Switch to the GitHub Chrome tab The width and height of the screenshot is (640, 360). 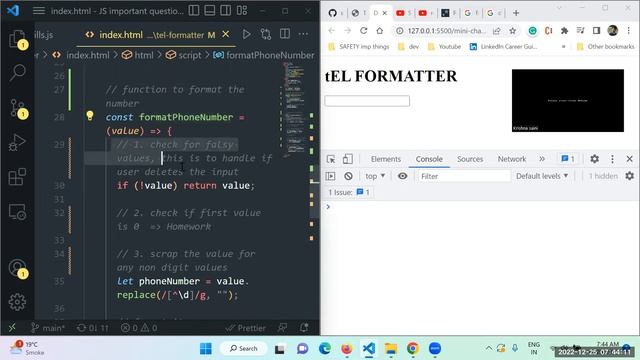[333, 13]
